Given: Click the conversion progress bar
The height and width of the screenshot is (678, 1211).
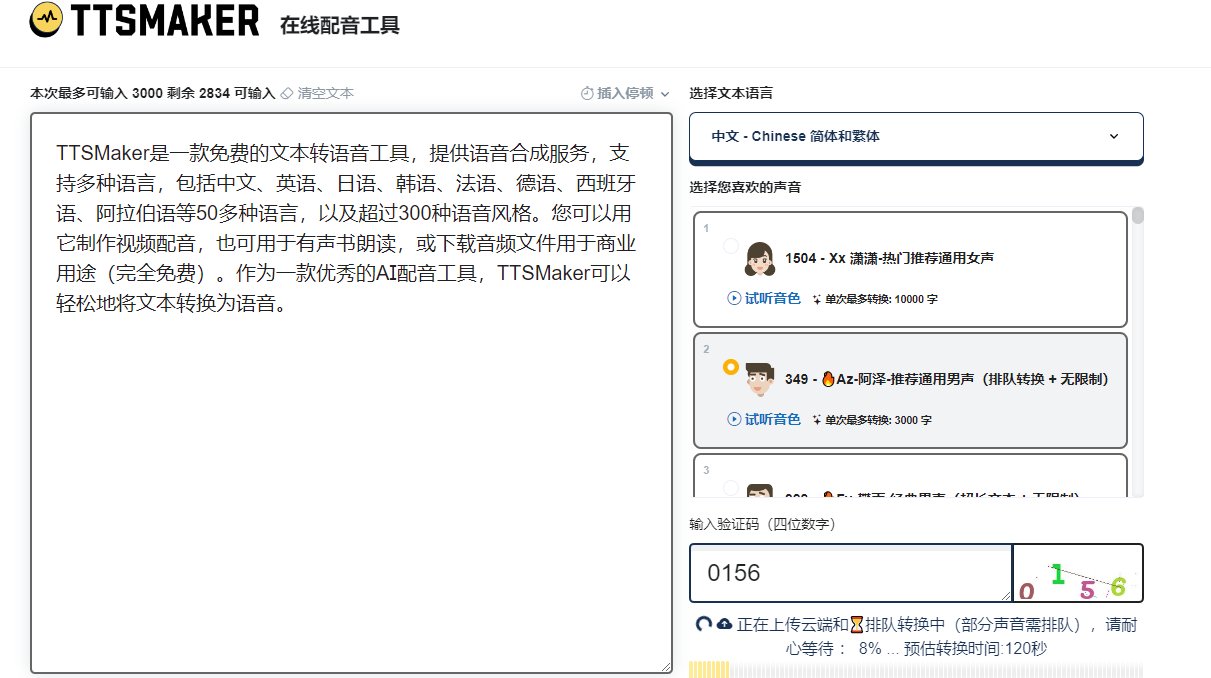Looking at the screenshot, I should (x=915, y=669).
